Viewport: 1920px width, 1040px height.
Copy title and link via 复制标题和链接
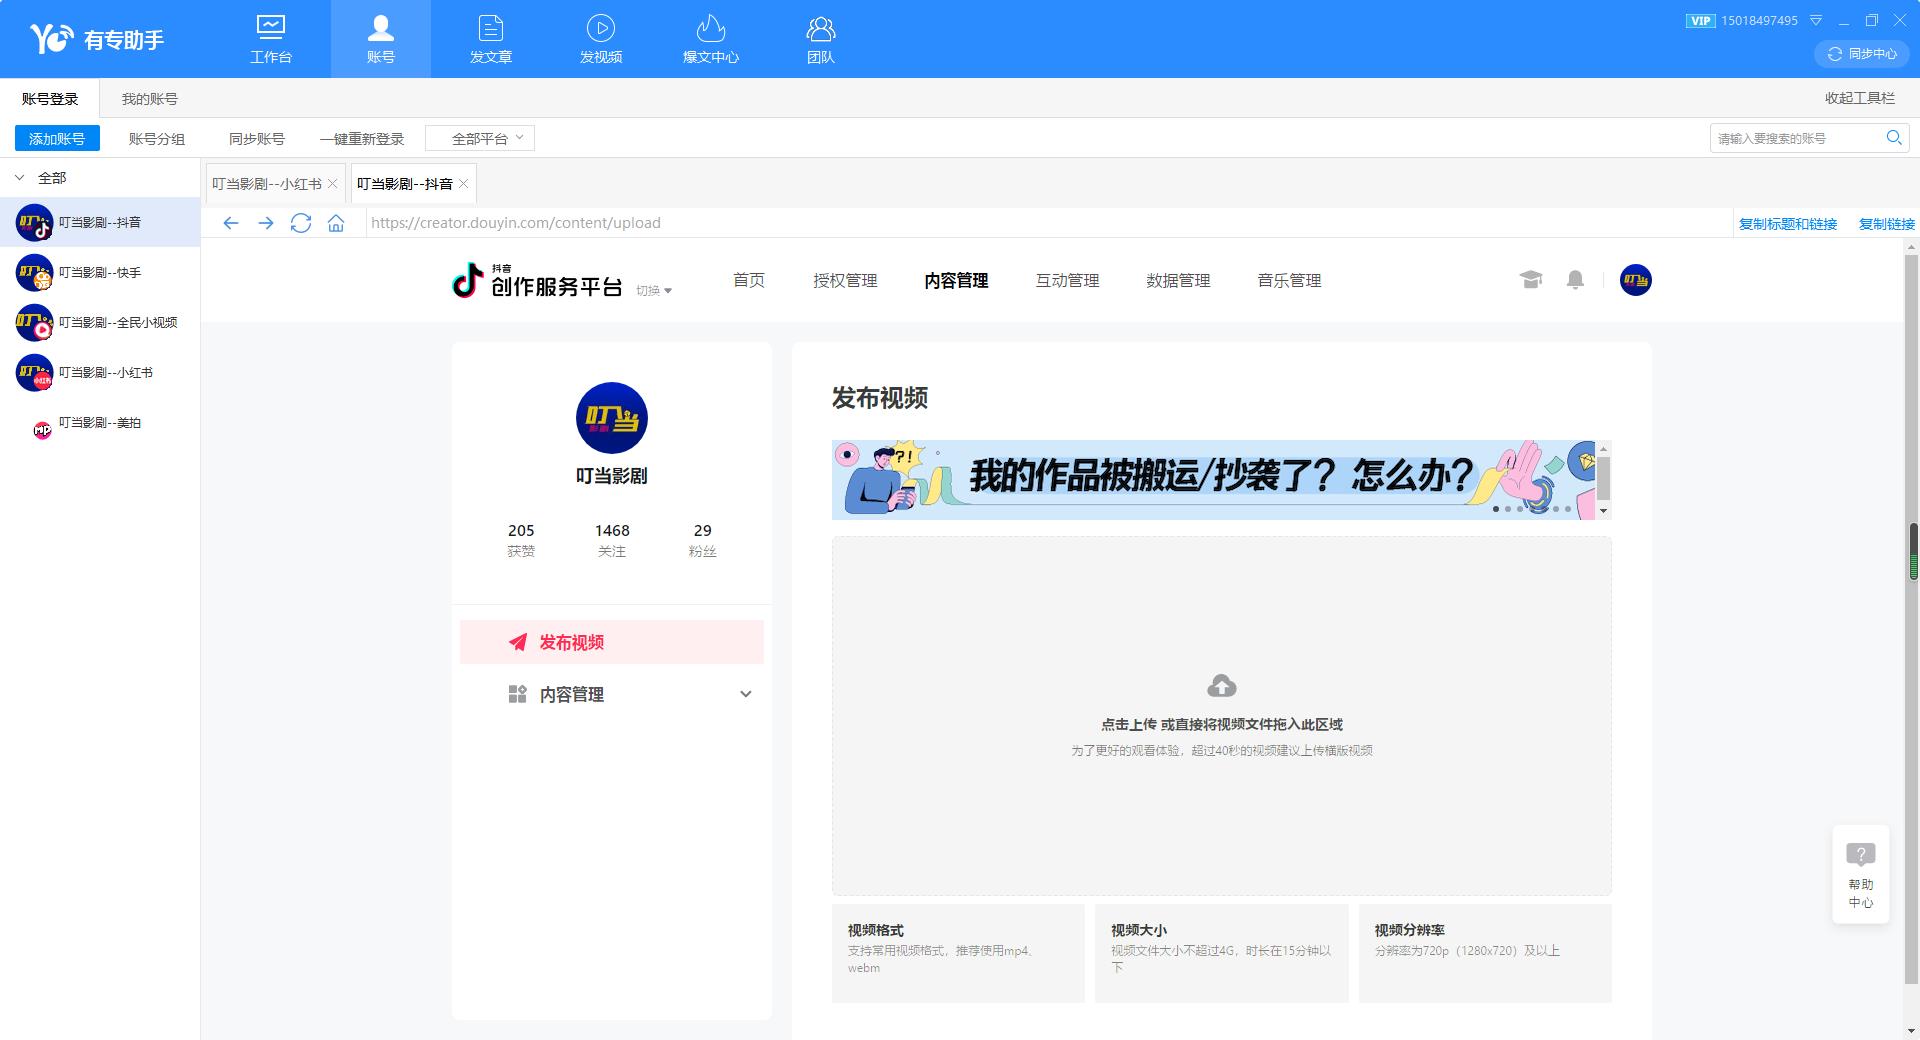coord(1787,223)
